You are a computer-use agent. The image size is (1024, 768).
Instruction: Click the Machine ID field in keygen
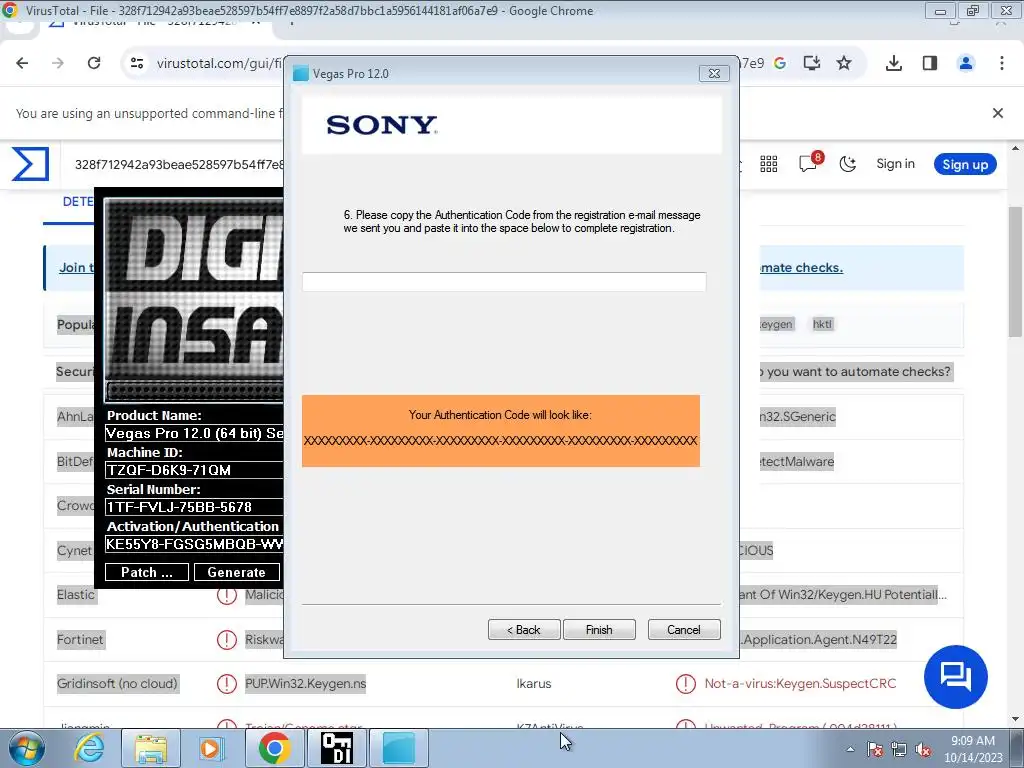194,470
